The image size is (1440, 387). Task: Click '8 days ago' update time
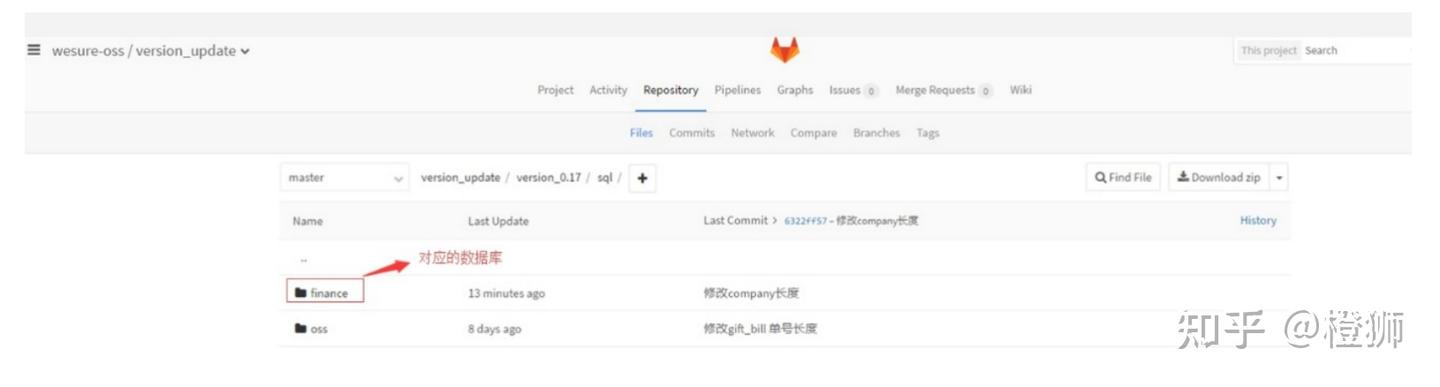494,329
